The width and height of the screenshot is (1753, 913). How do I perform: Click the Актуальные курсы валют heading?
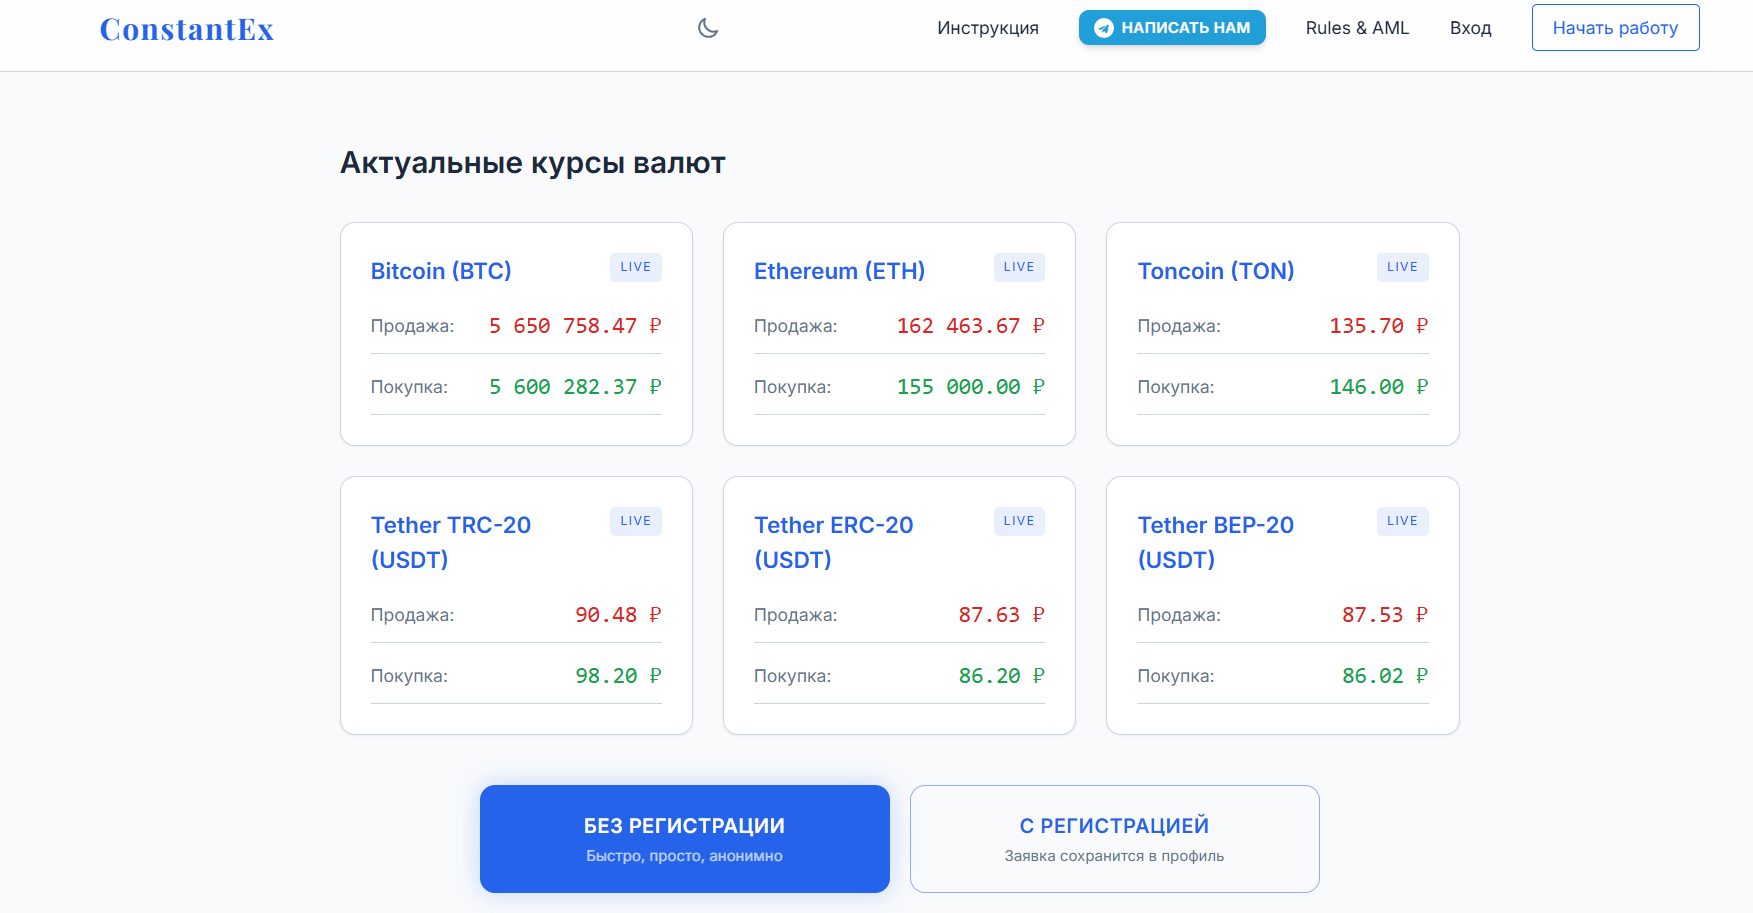pyautogui.click(x=533, y=163)
